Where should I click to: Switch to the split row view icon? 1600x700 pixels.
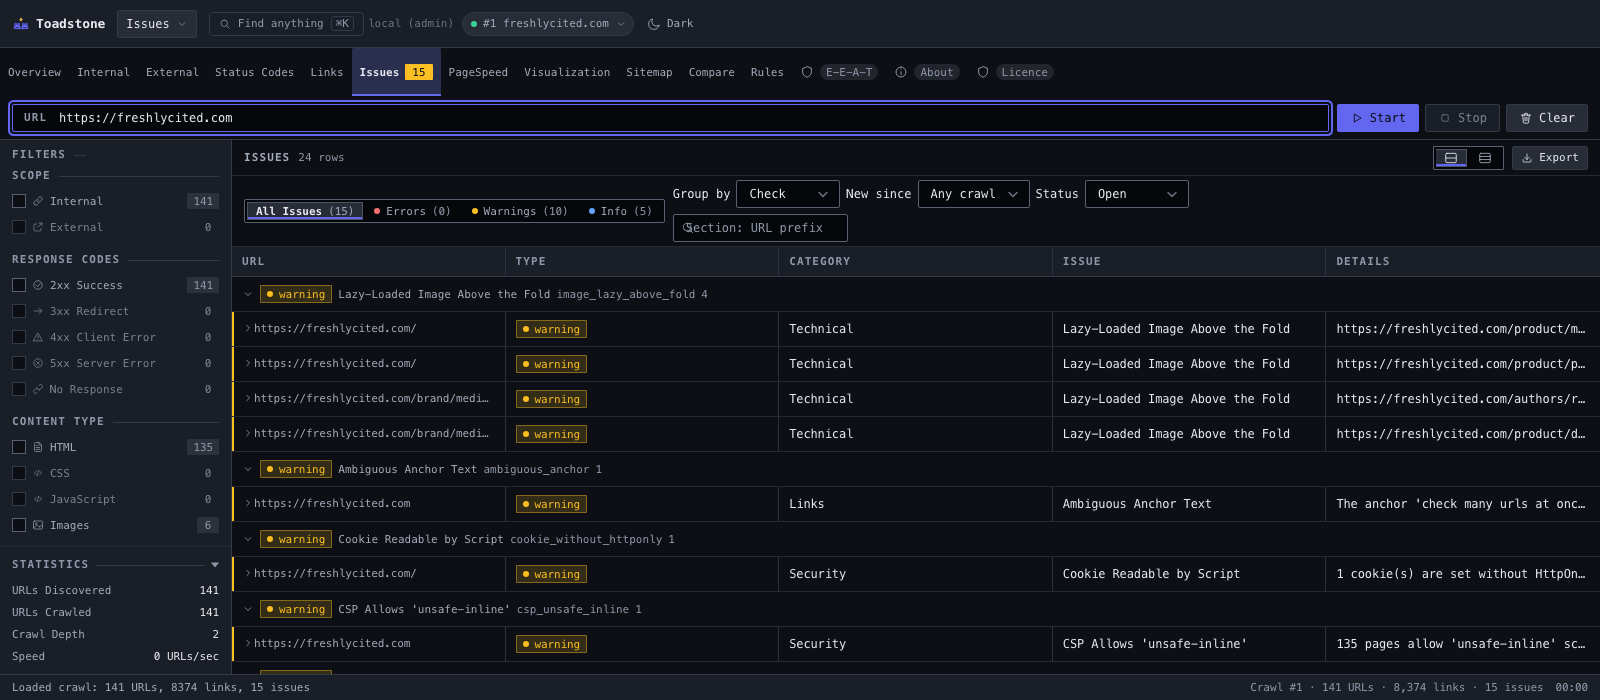1451,158
